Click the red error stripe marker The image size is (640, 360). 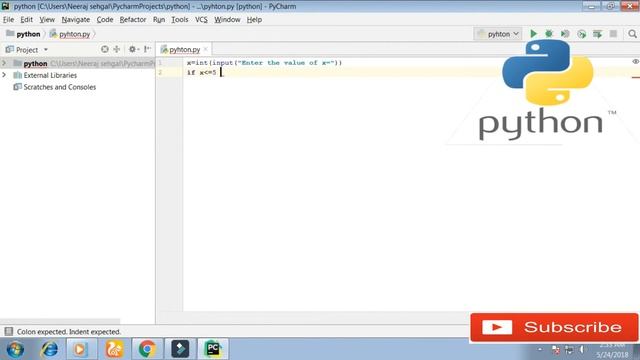tap(636, 77)
